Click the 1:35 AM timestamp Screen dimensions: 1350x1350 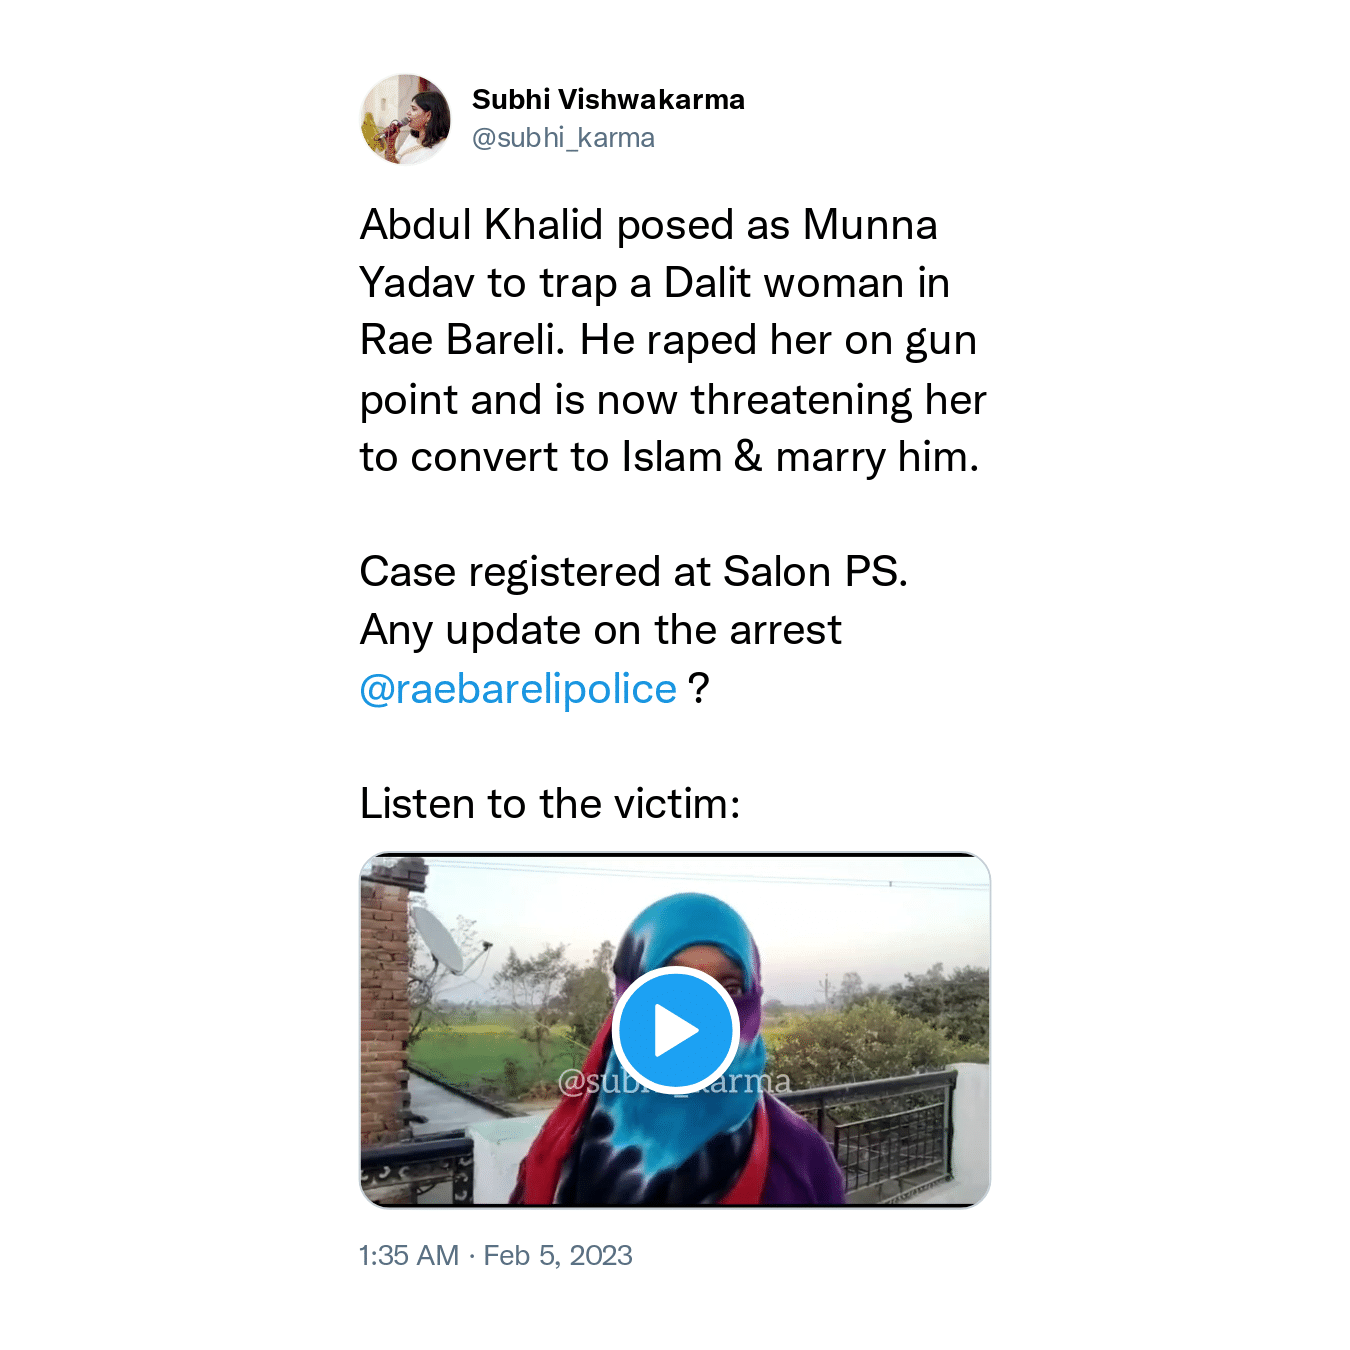(x=409, y=1255)
